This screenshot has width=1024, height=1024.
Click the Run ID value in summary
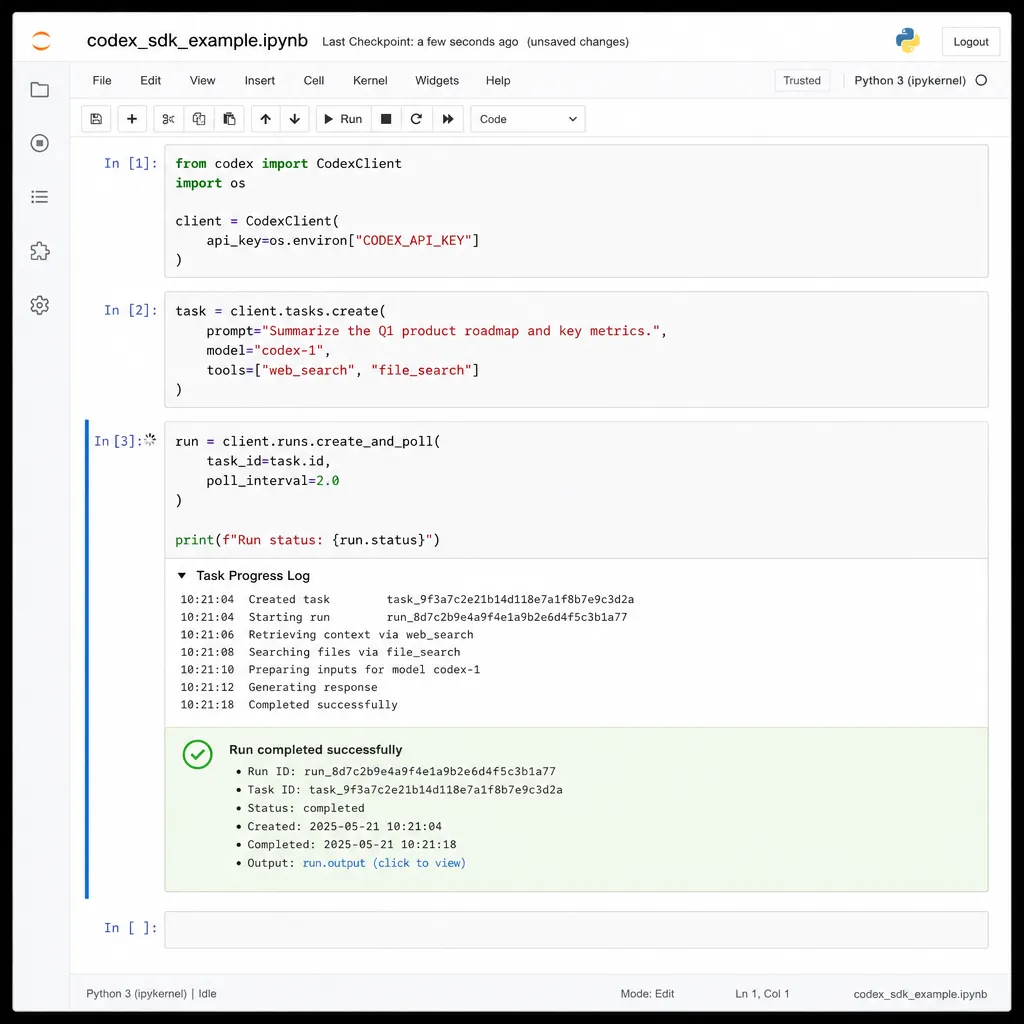(x=430, y=771)
